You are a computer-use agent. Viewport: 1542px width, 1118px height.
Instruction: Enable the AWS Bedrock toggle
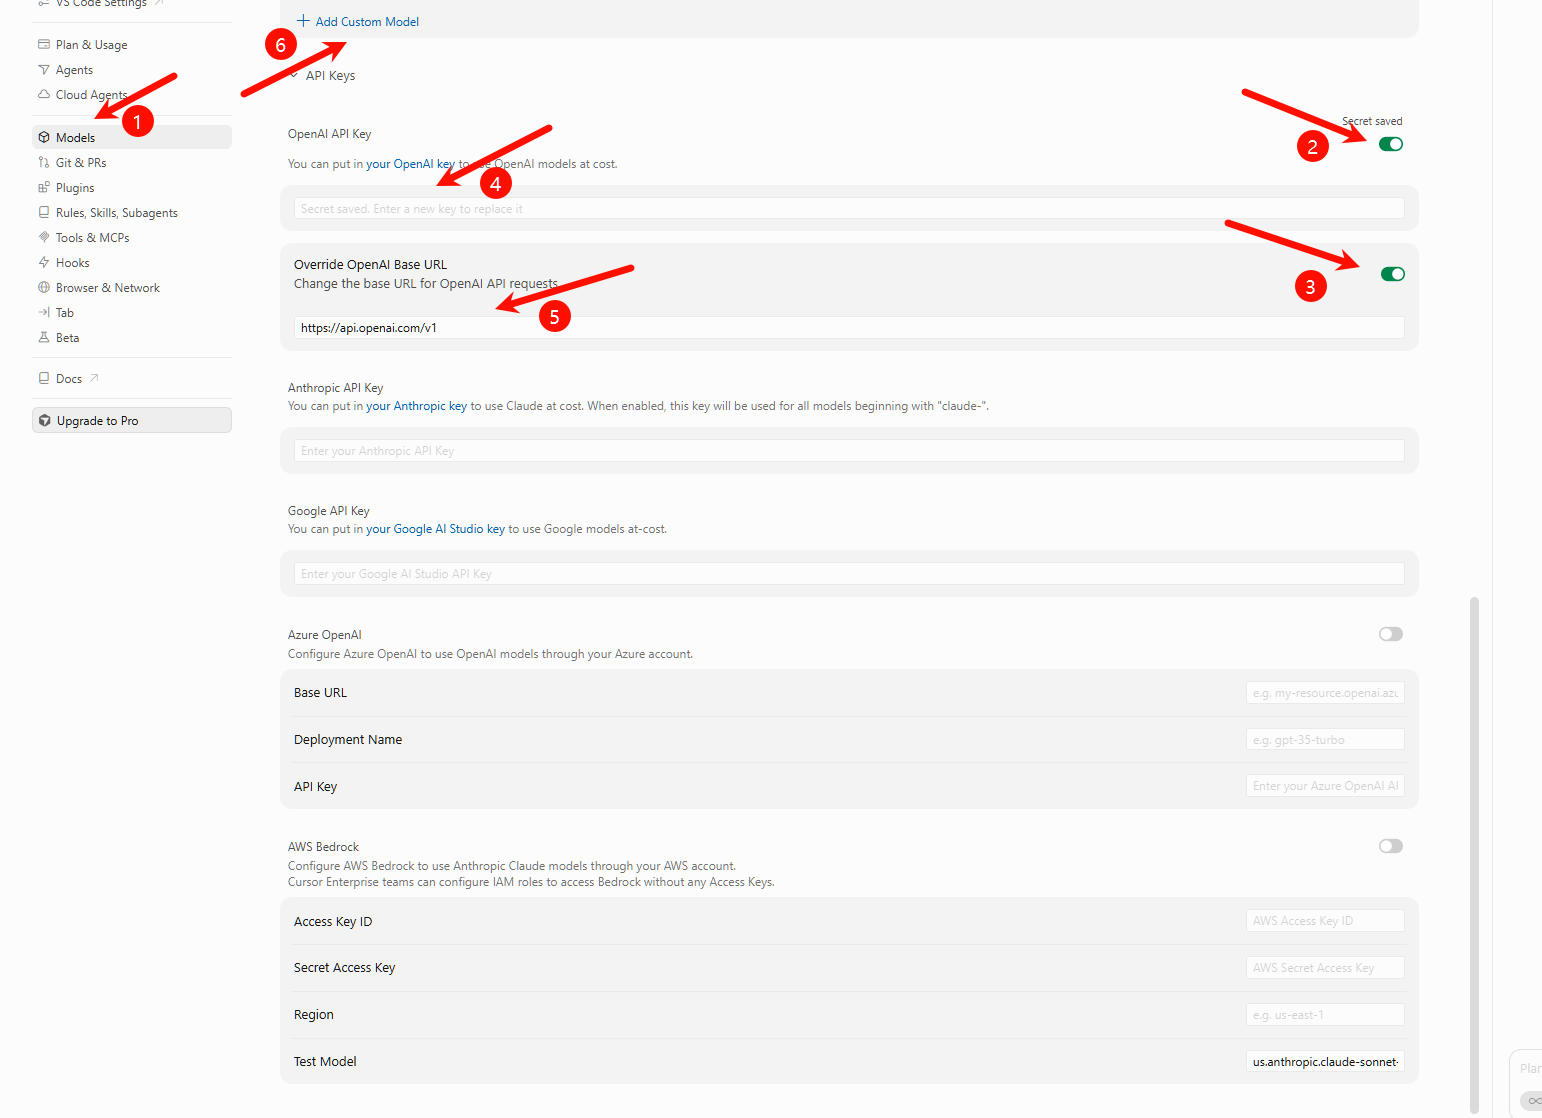[1391, 846]
